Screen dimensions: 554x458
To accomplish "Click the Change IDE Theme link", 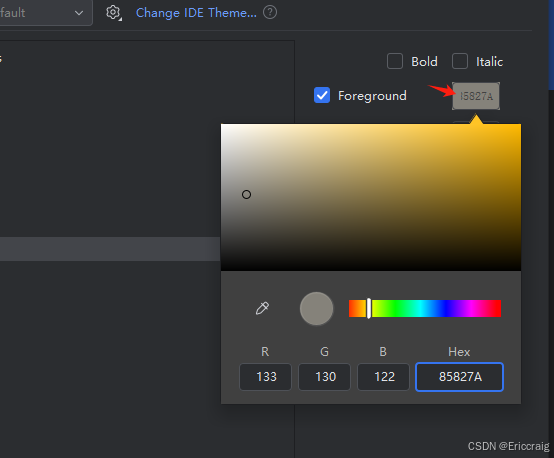I will [x=196, y=13].
